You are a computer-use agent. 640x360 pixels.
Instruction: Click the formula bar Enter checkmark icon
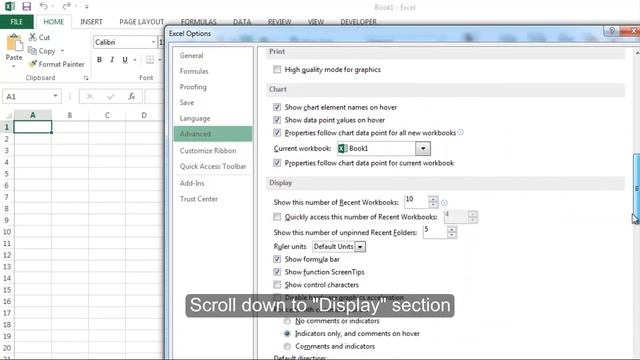[111, 96]
